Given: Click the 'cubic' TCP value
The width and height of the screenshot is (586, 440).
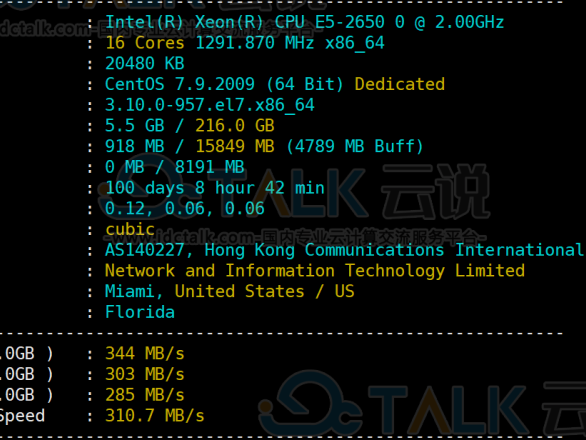Looking at the screenshot, I should coord(130,230).
